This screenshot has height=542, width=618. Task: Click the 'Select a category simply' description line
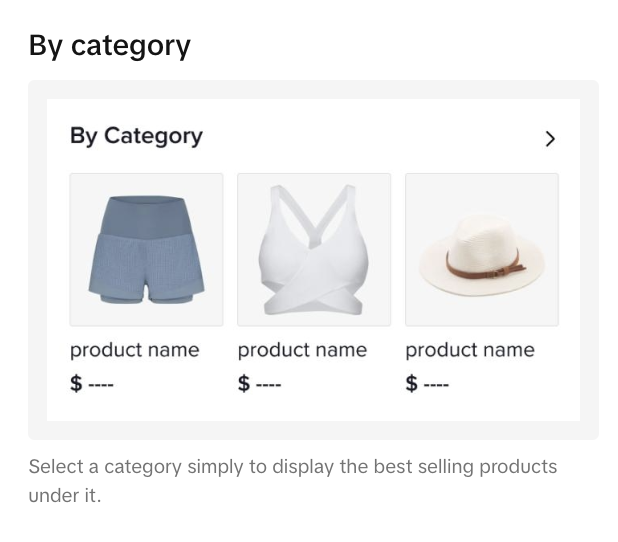point(292,467)
